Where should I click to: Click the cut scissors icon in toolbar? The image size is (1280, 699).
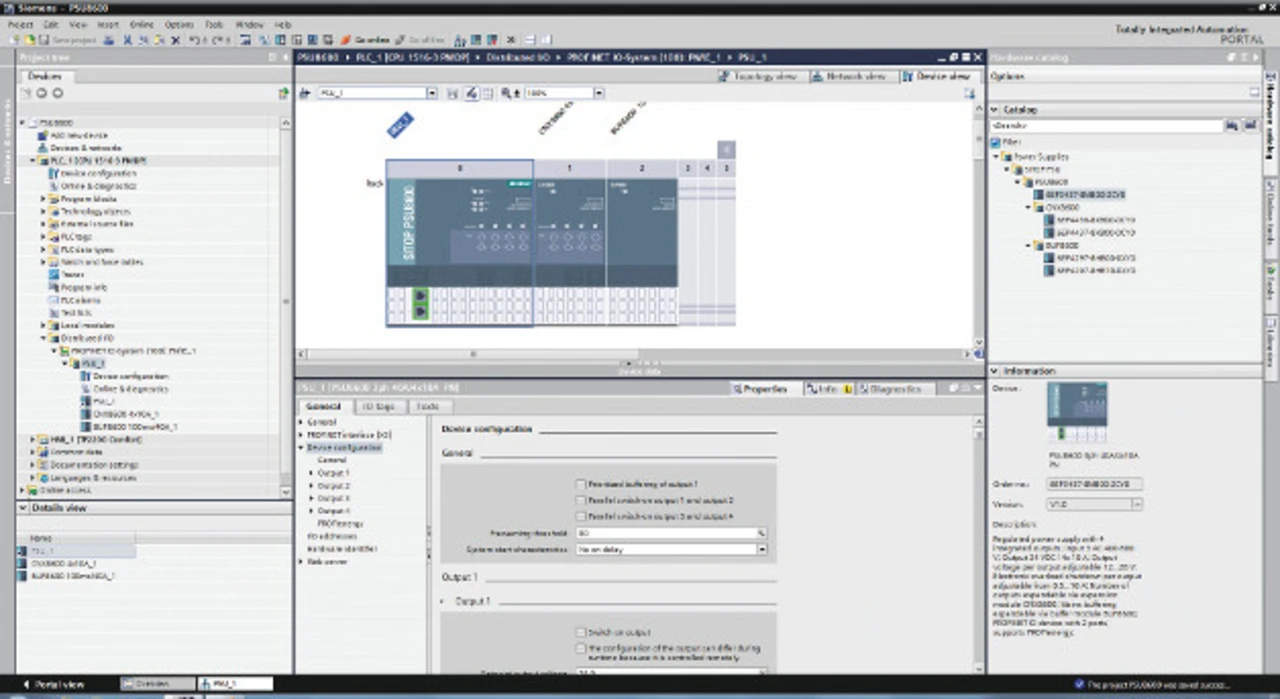[128, 40]
